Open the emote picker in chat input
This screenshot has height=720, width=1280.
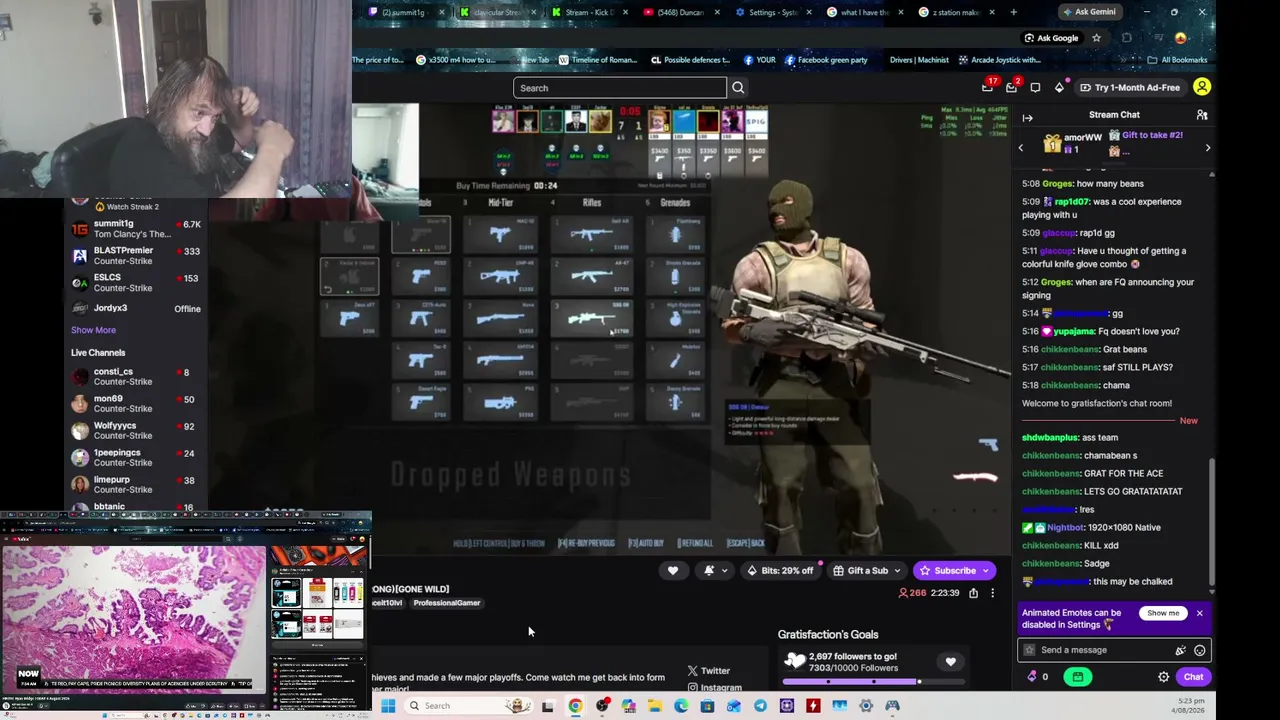(1199, 650)
